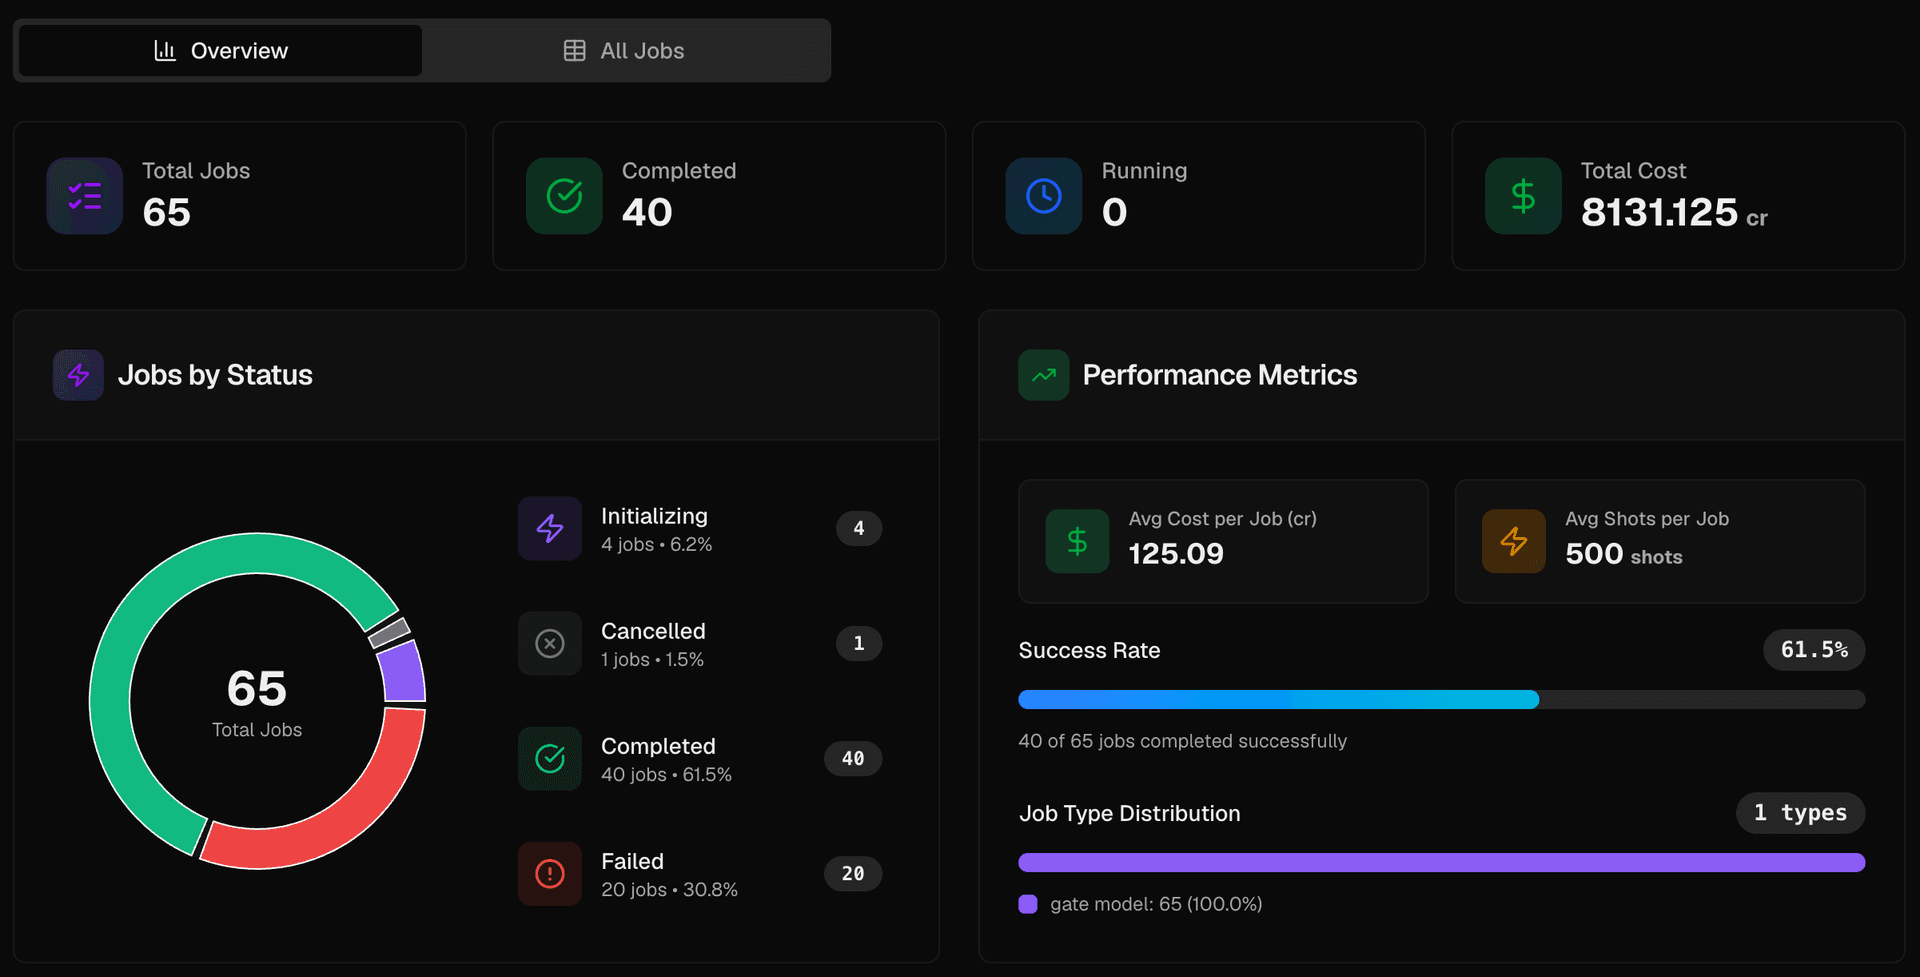The height and width of the screenshot is (977, 1920).
Task: Click the Running clock icon
Action: (x=1044, y=196)
